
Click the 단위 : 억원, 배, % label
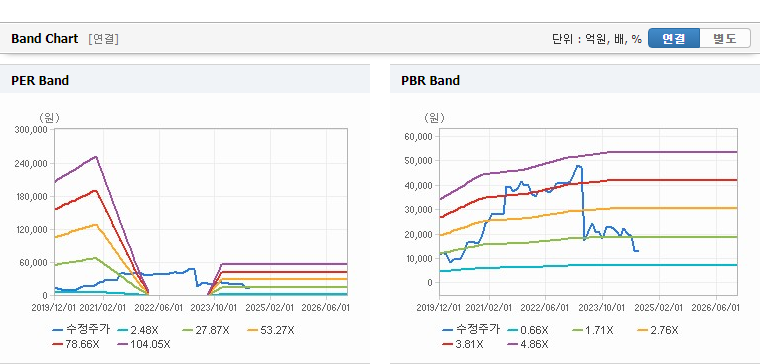coord(597,39)
